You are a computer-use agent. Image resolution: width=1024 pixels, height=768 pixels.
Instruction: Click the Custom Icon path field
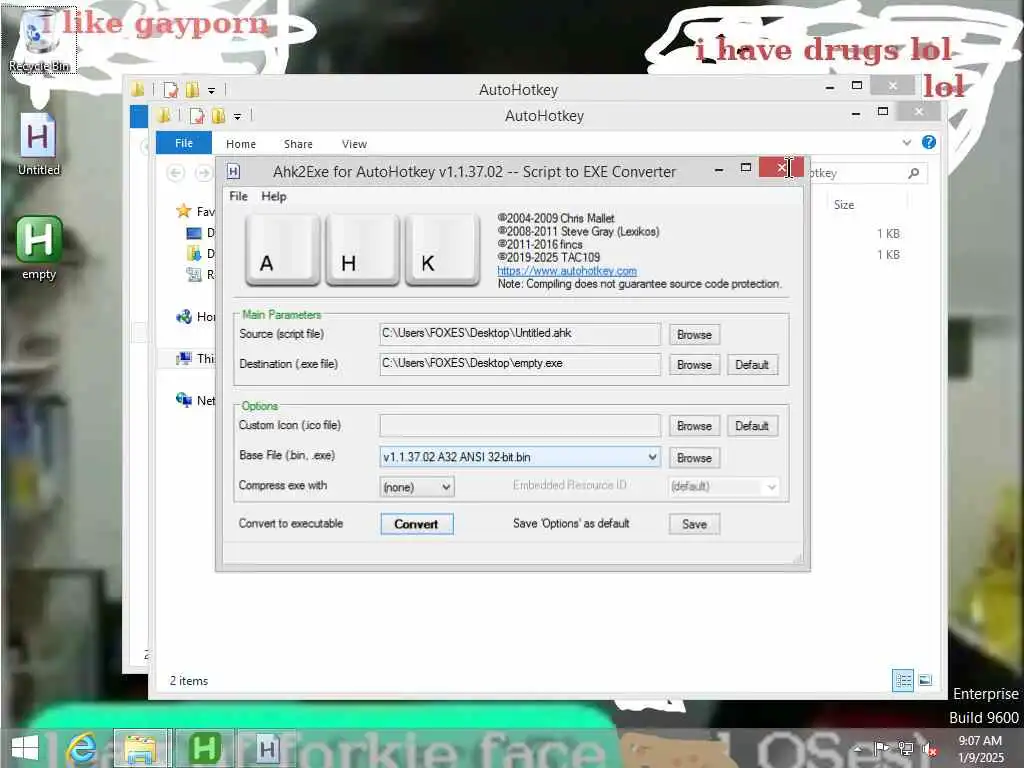tap(520, 425)
